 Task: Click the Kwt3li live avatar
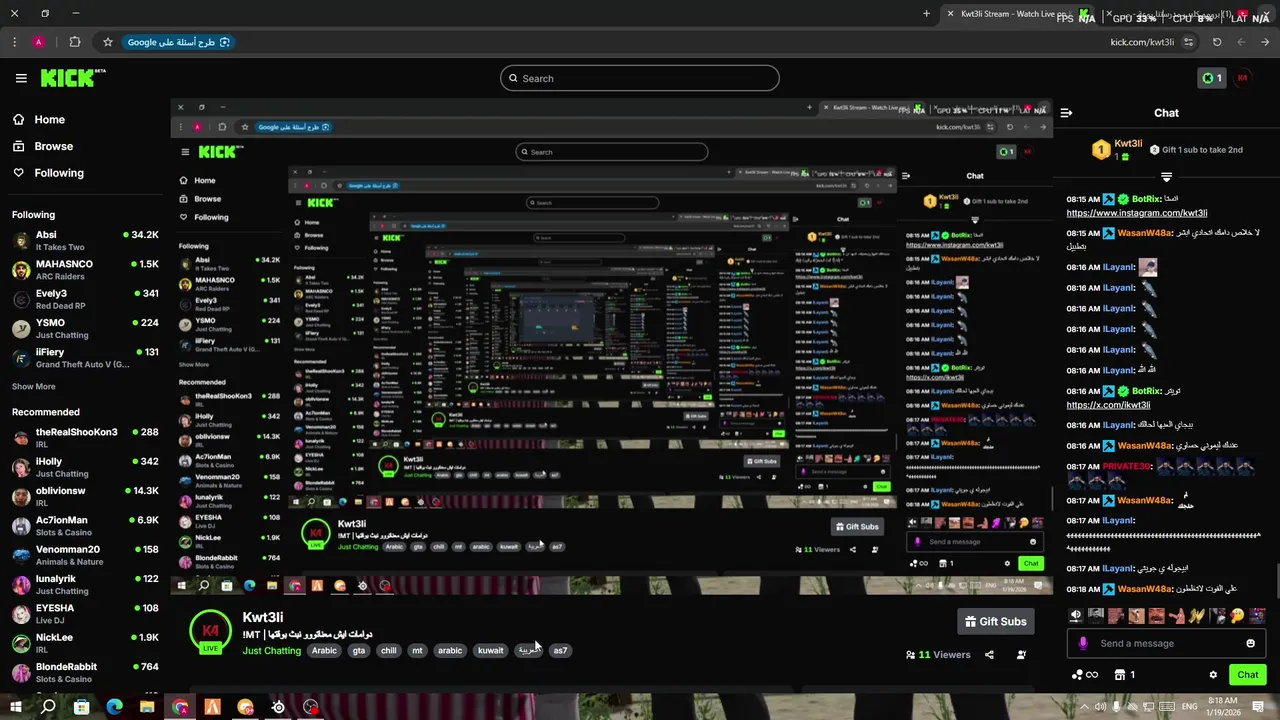click(x=210, y=632)
